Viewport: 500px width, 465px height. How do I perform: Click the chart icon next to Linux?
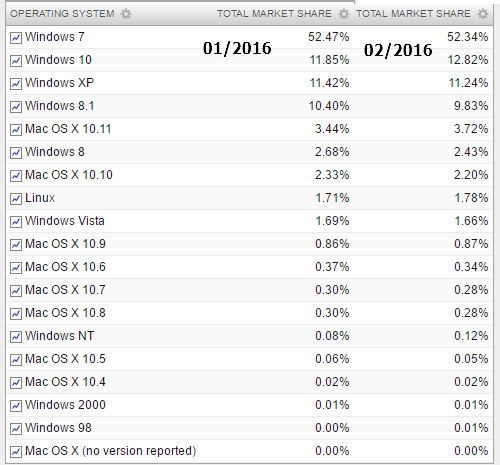[x=16, y=199]
